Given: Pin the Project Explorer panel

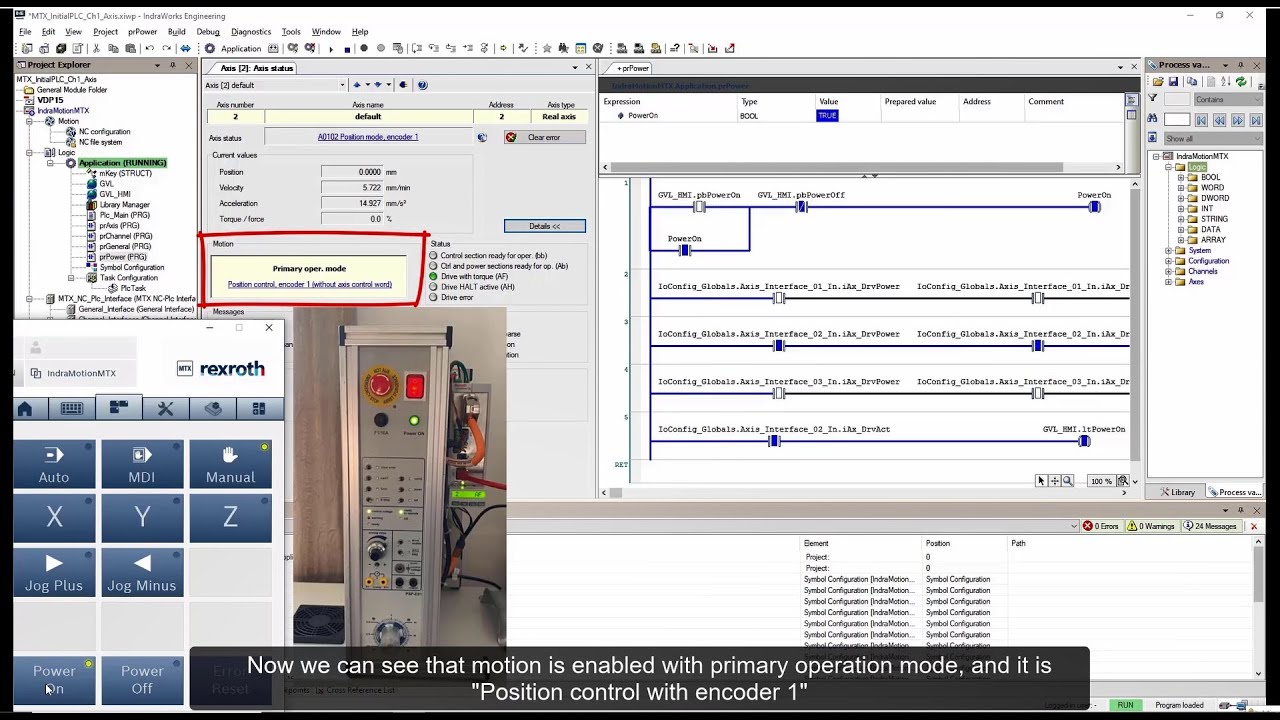Looking at the screenshot, I should (174, 65).
